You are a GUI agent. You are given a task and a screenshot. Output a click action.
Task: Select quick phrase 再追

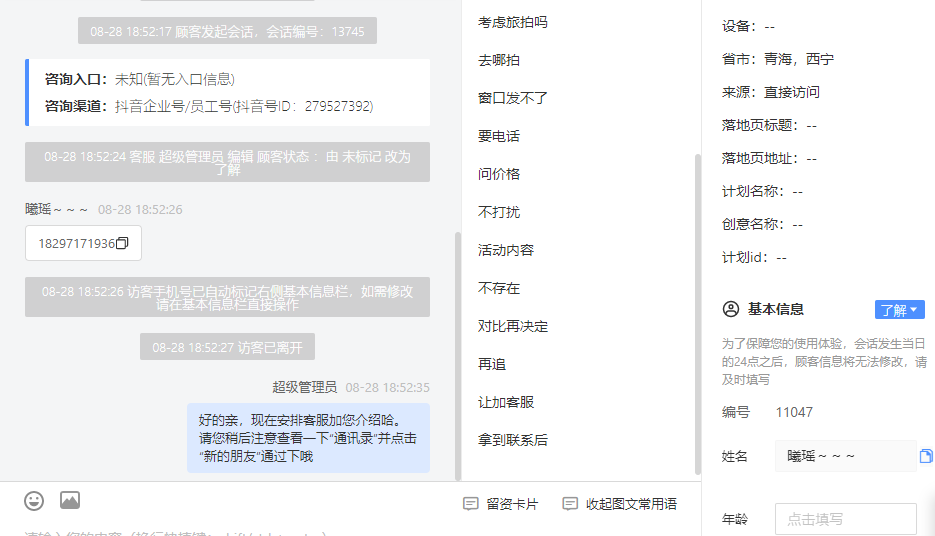[492, 364]
